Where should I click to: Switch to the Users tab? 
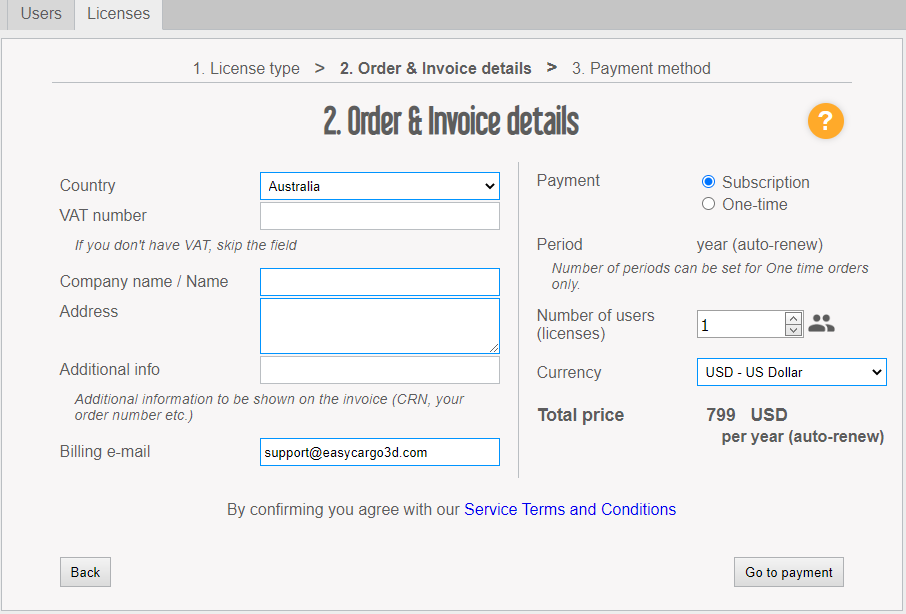click(x=41, y=14)
